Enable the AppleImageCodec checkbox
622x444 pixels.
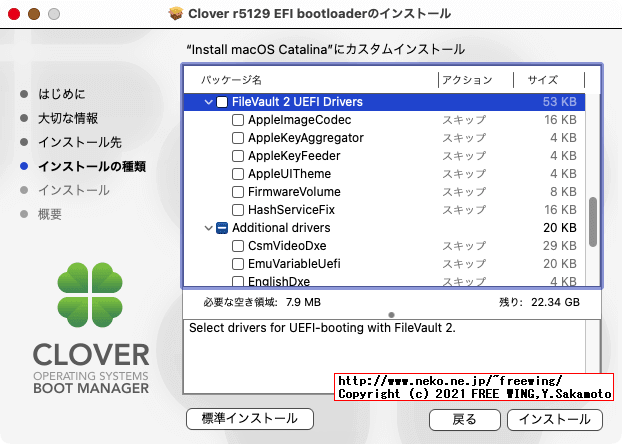[x=238, y=120]
